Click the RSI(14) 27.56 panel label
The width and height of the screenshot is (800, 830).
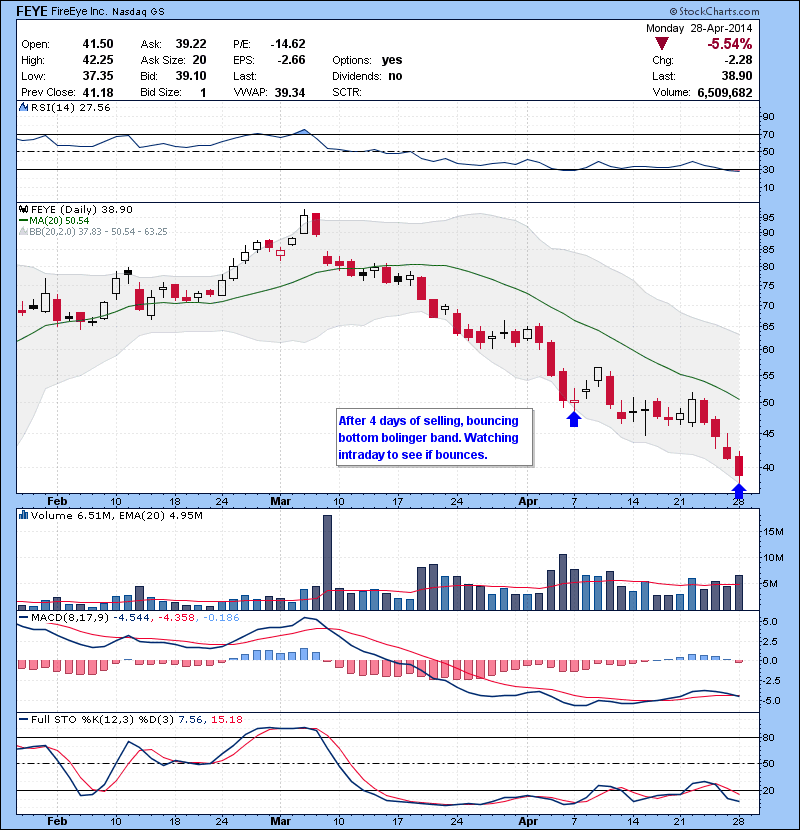[x=70, y=107]
